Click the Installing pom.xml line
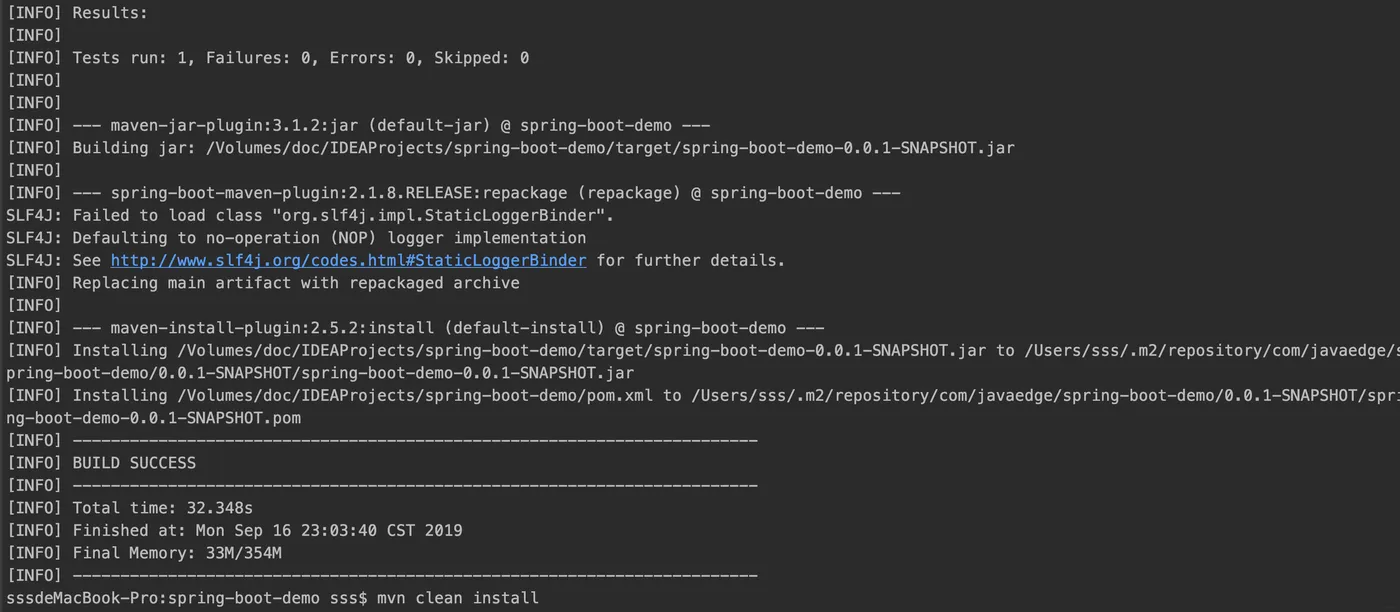Viewport: 1400px width, 612px height. tap(700, 396)
